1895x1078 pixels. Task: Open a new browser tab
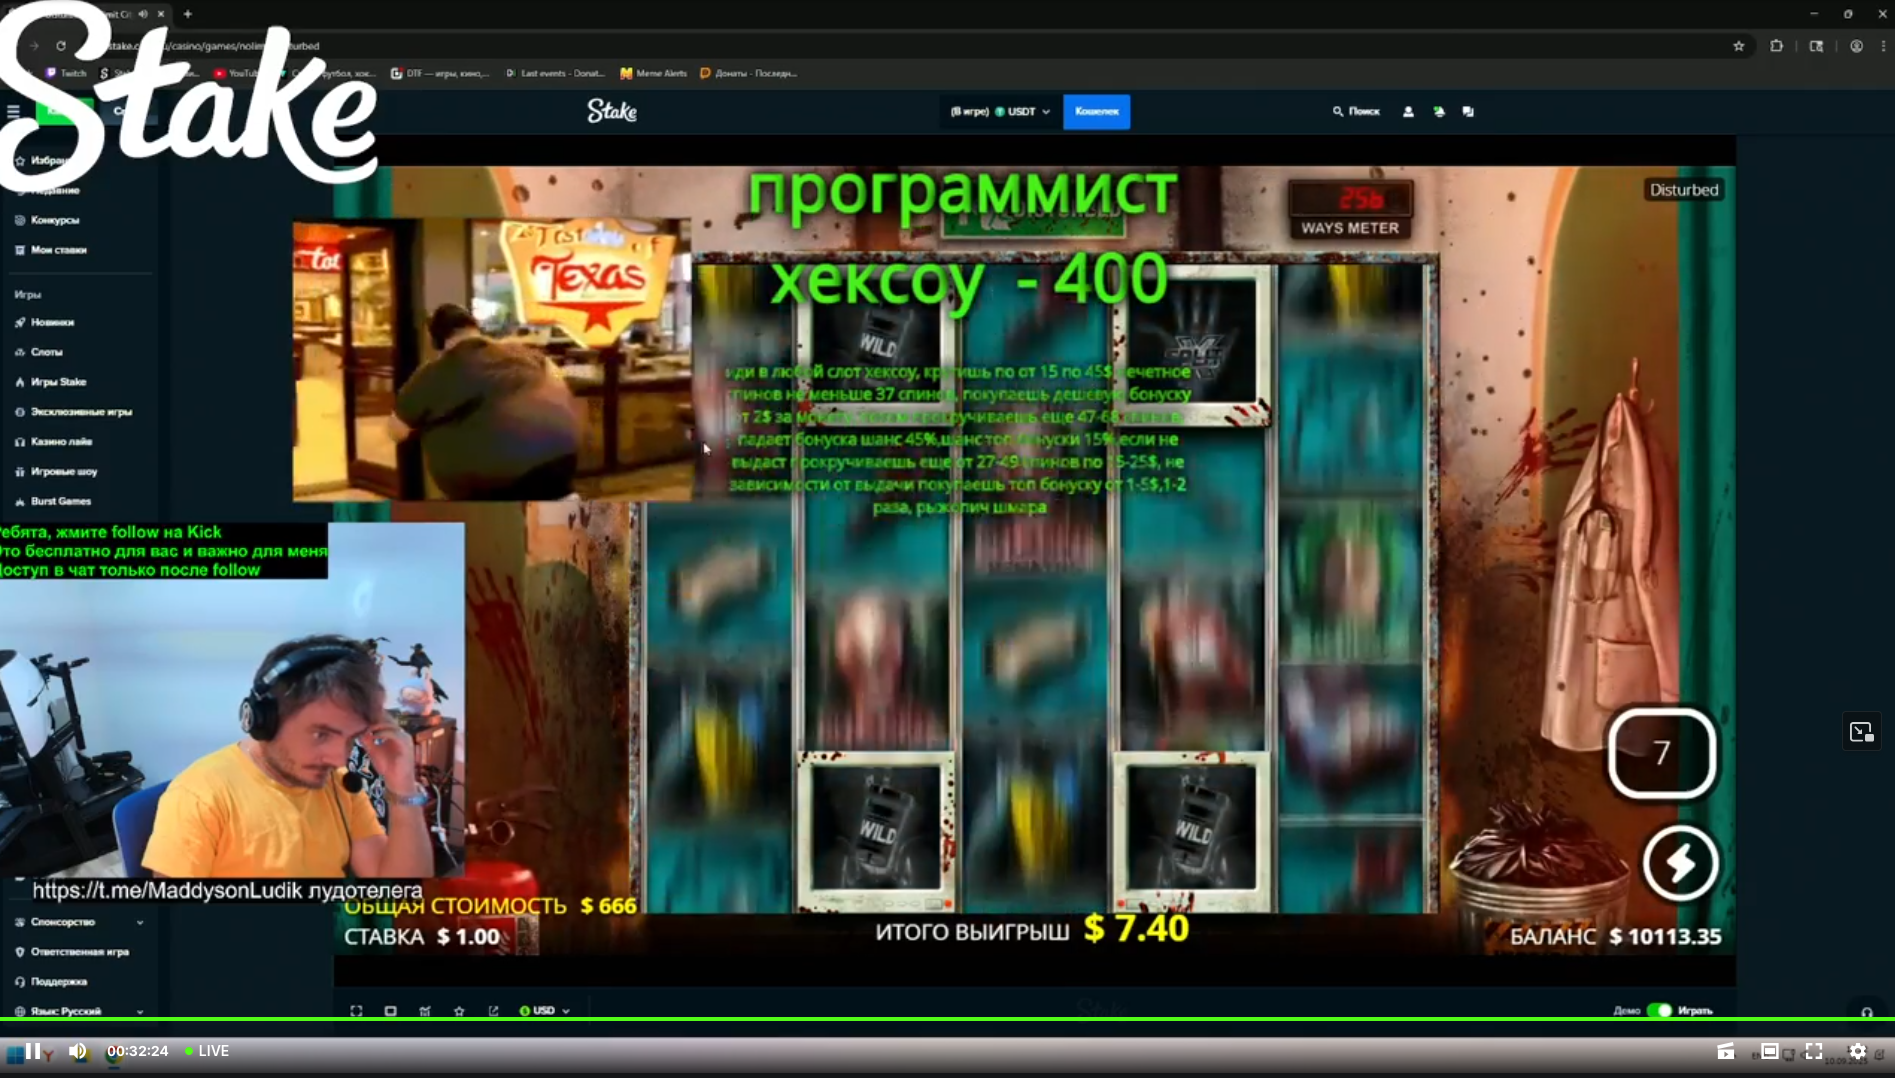187,14
